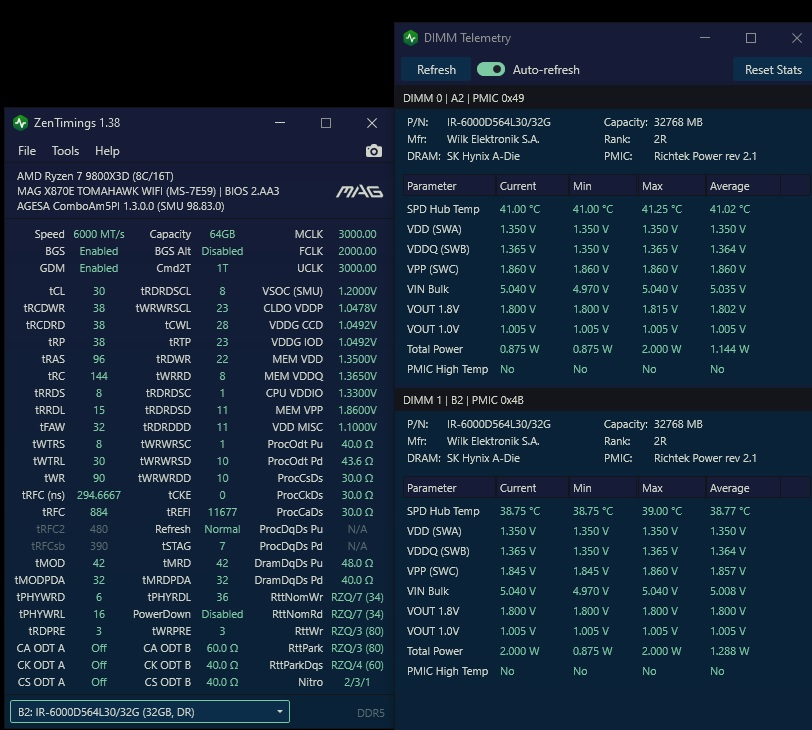Close the ZenTimings window
The image size is (812, 730).
tap(372, 123)
